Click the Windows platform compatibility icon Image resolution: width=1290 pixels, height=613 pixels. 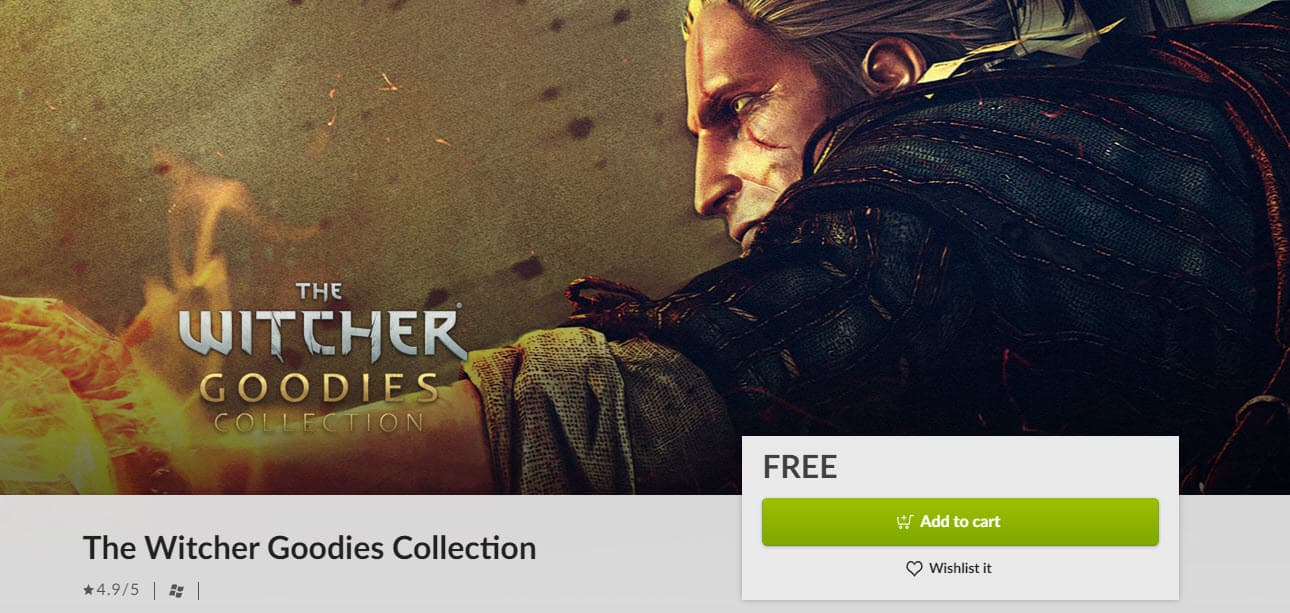177,591
